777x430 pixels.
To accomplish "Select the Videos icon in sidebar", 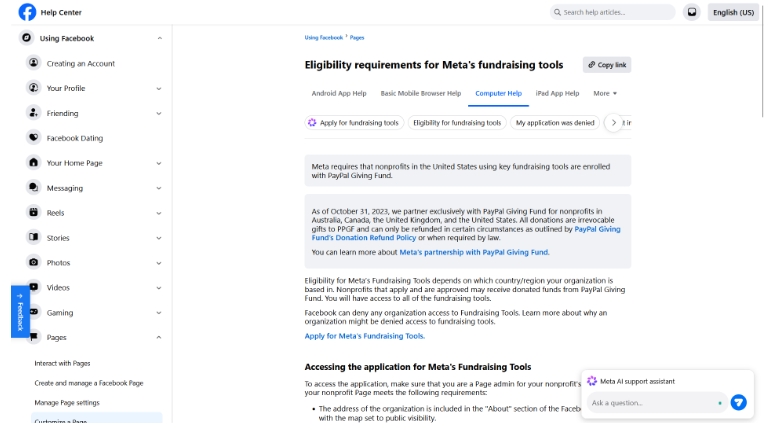I will pyautogui.click(x=33, y=287).
